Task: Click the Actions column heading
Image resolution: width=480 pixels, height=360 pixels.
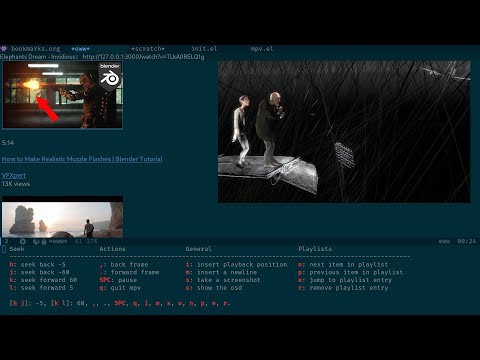Action: 112,249
